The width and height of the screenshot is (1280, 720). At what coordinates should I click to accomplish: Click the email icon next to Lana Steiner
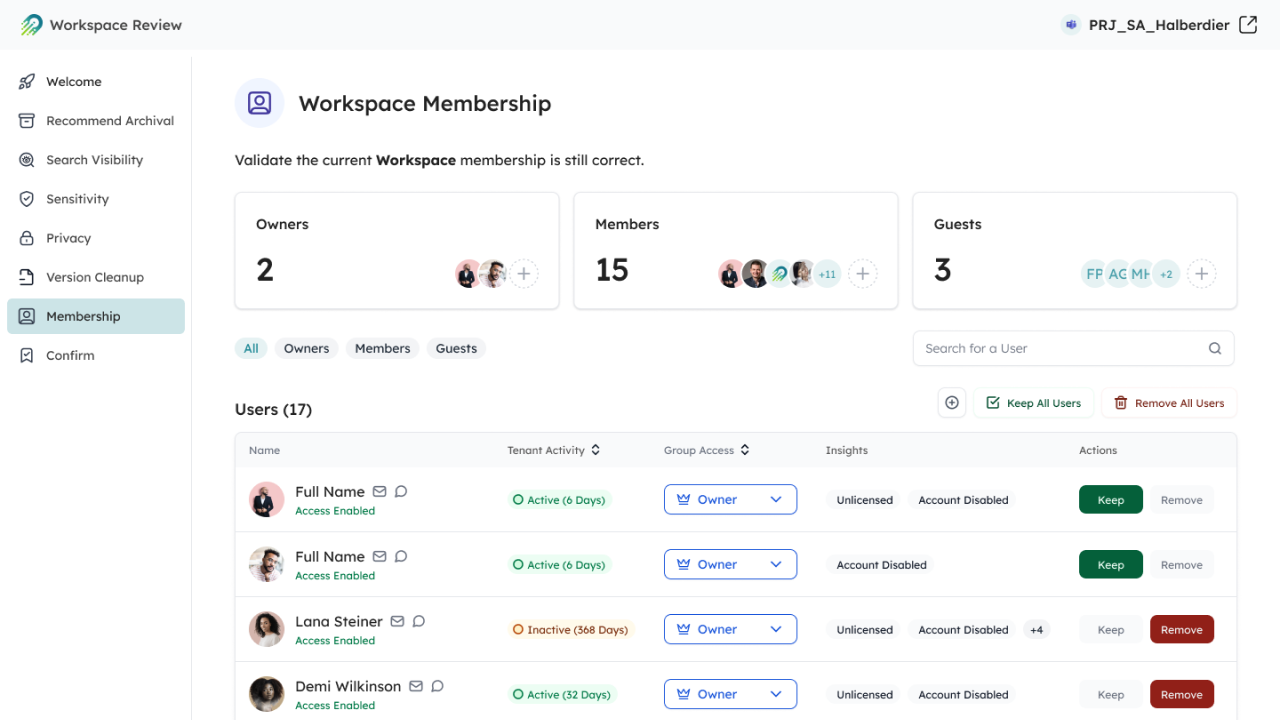[397, 621]
